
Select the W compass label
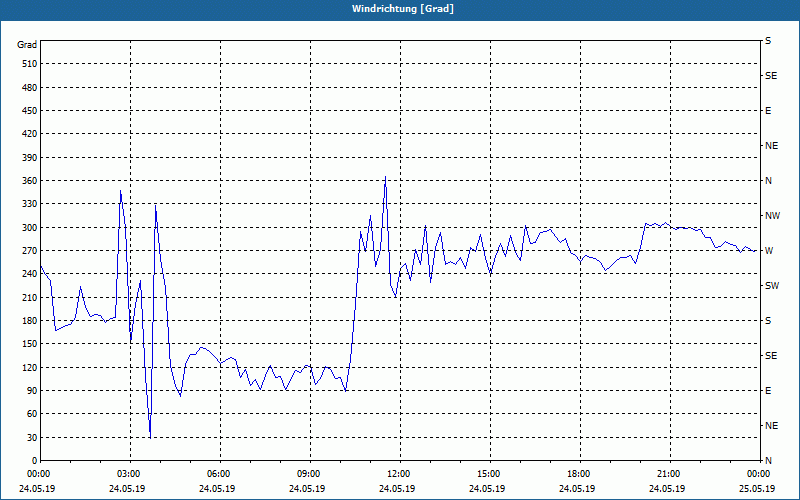(769, 251)
